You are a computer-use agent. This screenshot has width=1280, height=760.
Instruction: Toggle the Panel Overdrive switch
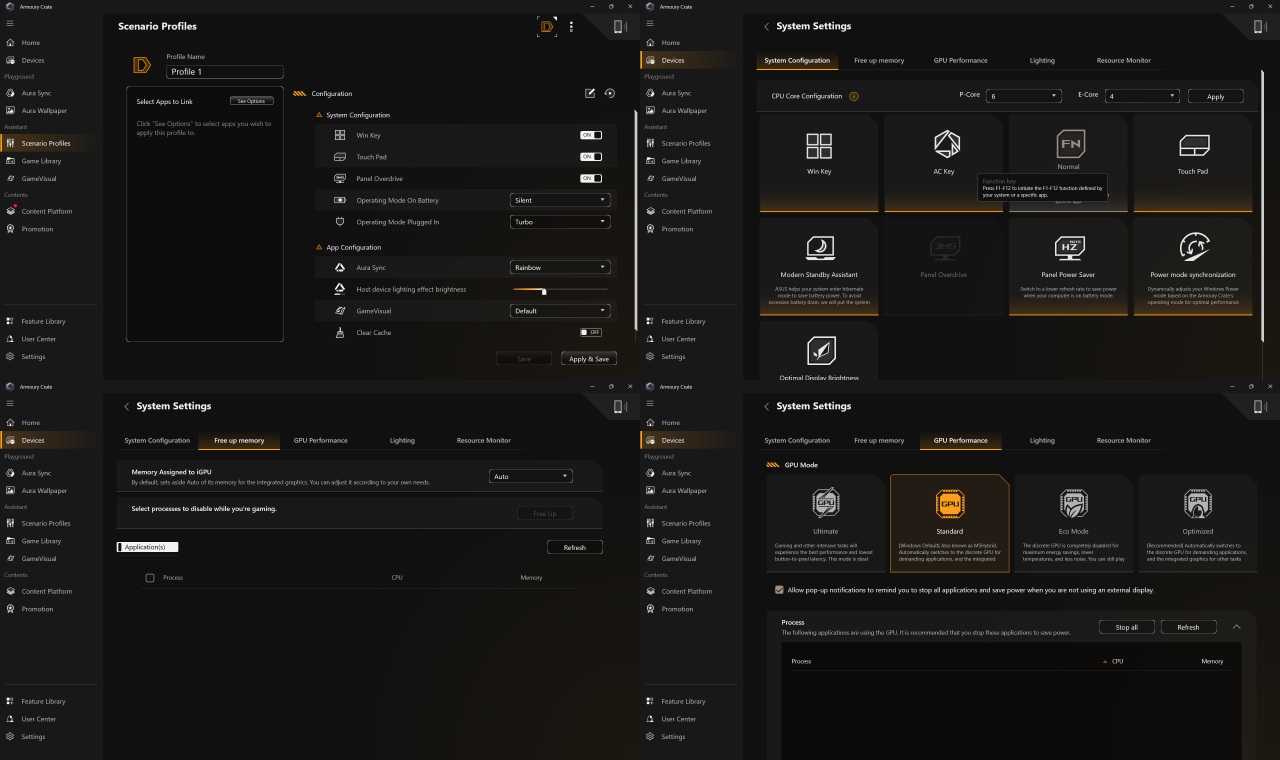pyautogui.click(x=591, y=178)
